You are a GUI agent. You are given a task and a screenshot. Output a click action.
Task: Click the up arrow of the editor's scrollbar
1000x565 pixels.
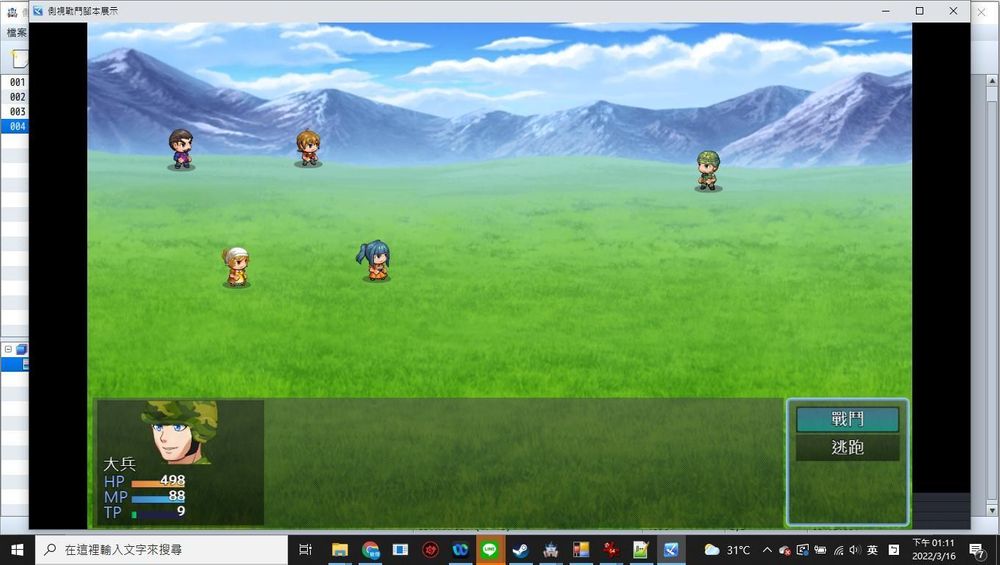tap(992, 80)
